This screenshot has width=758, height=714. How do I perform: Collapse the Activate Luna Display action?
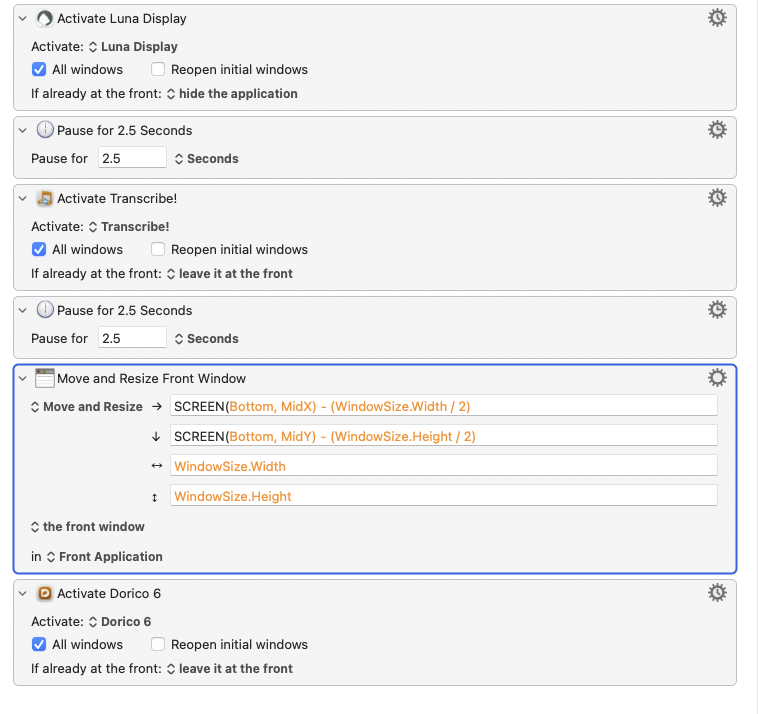(x=22, y=19)
